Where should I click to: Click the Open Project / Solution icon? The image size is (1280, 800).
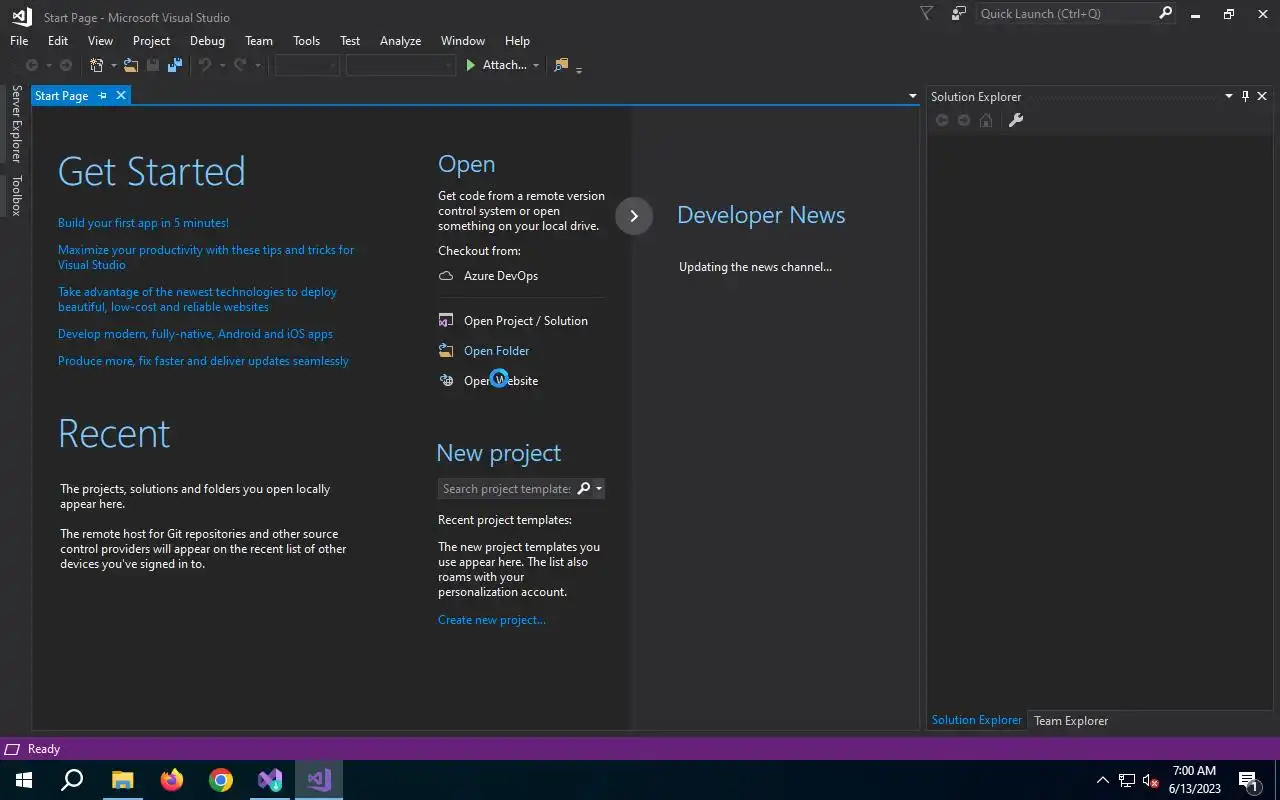tap(446, 321)
